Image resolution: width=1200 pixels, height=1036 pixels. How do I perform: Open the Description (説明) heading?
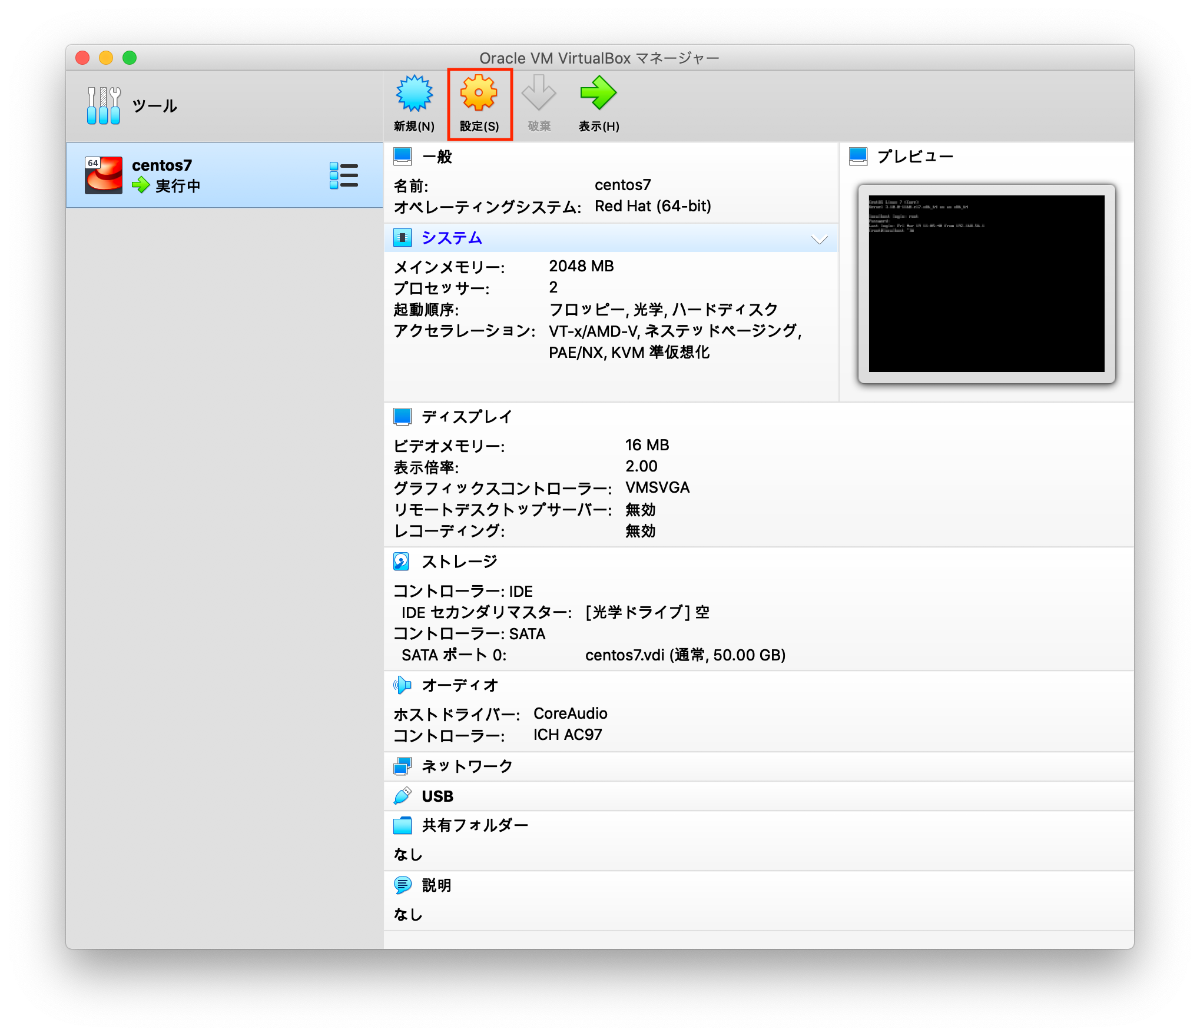tap(436, 885)
